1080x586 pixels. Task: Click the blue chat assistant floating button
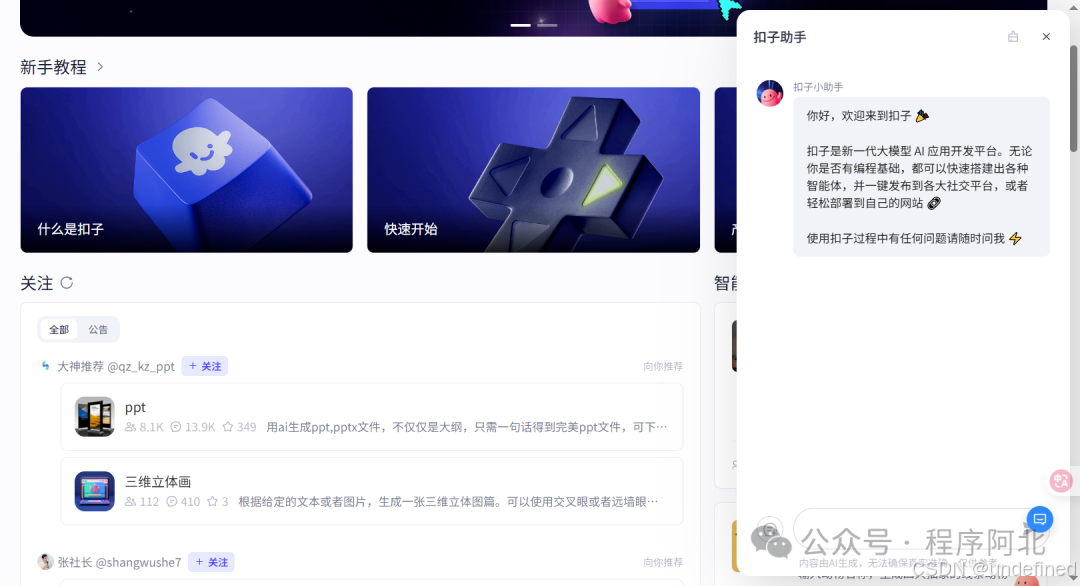click(1039, 519)
